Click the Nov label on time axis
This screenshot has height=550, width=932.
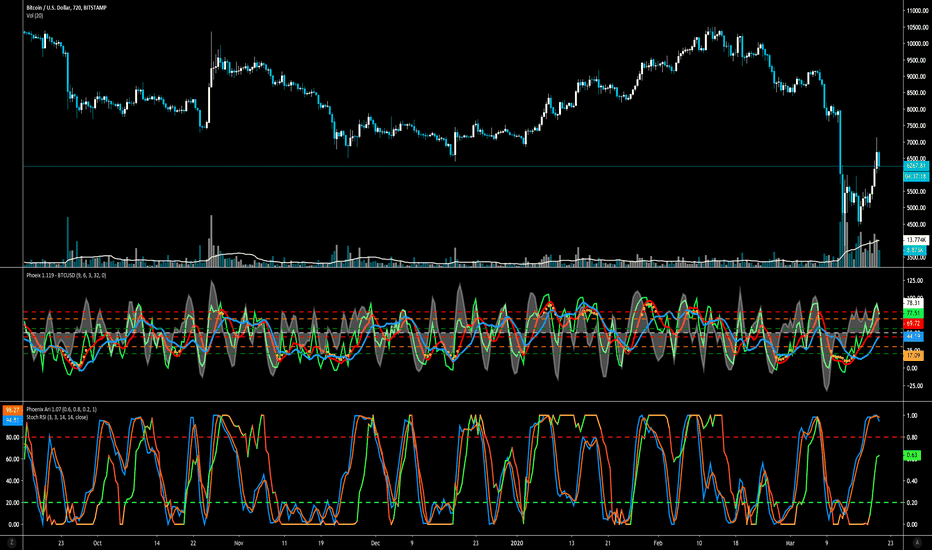(238, 543)
